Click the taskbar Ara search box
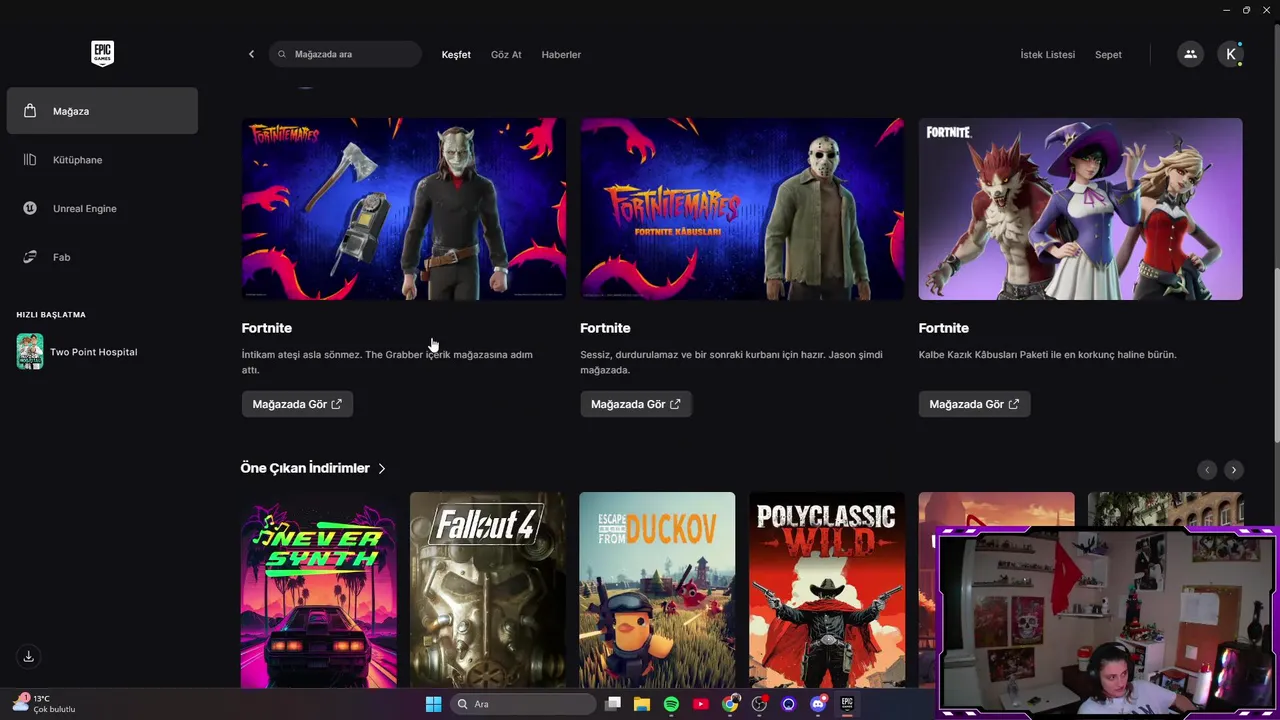 click(x=522, y=704)
